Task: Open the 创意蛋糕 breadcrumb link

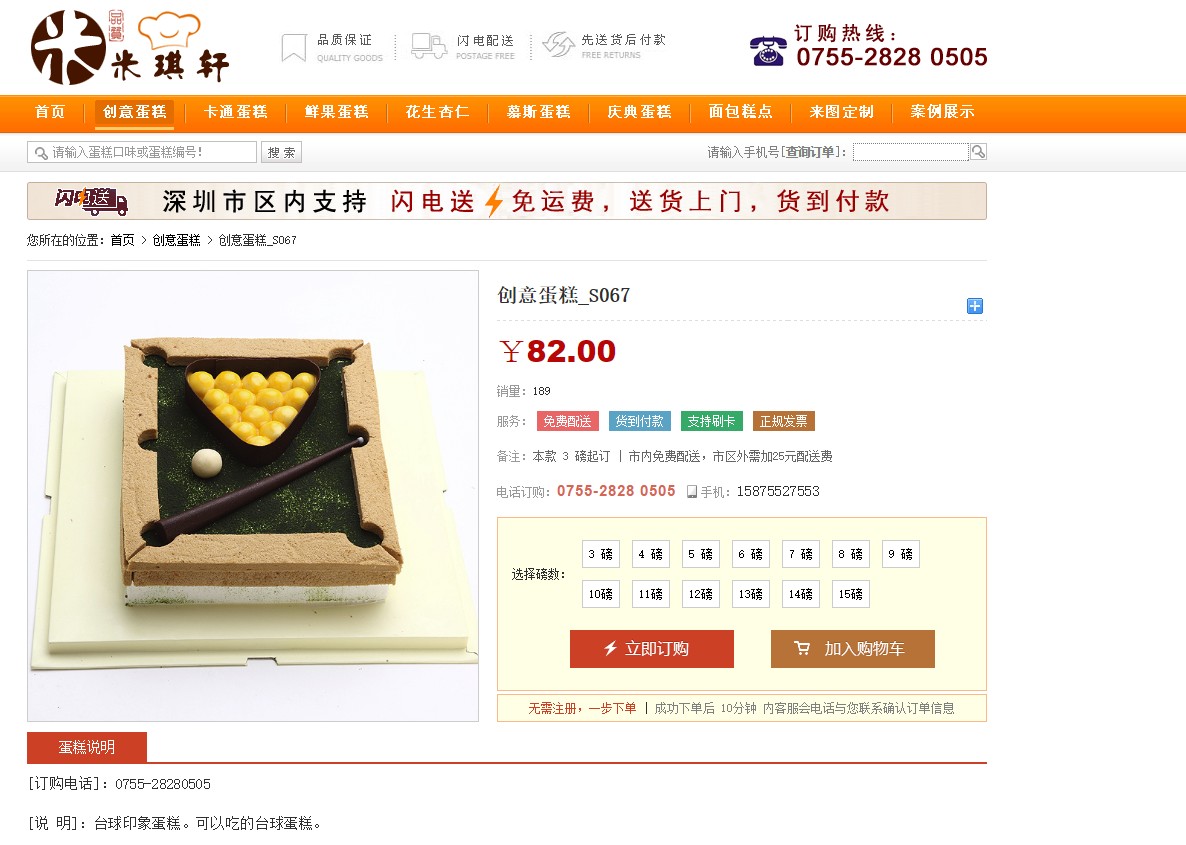Action: coord(176,240)
